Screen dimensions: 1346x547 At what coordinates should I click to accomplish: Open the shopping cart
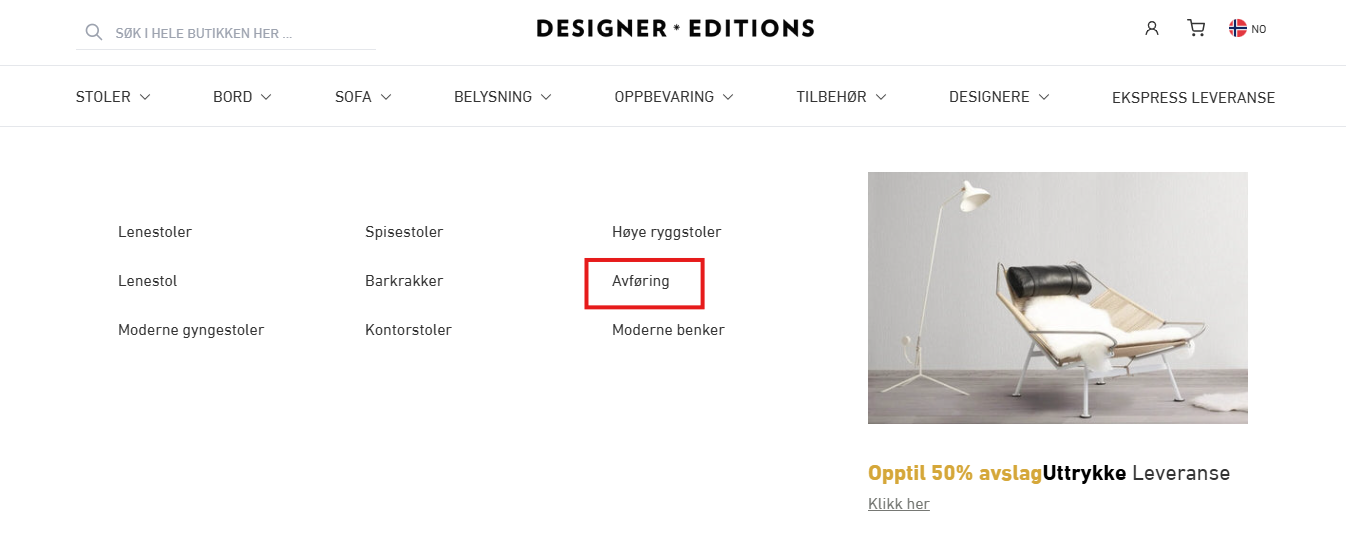coord(1196,28)
